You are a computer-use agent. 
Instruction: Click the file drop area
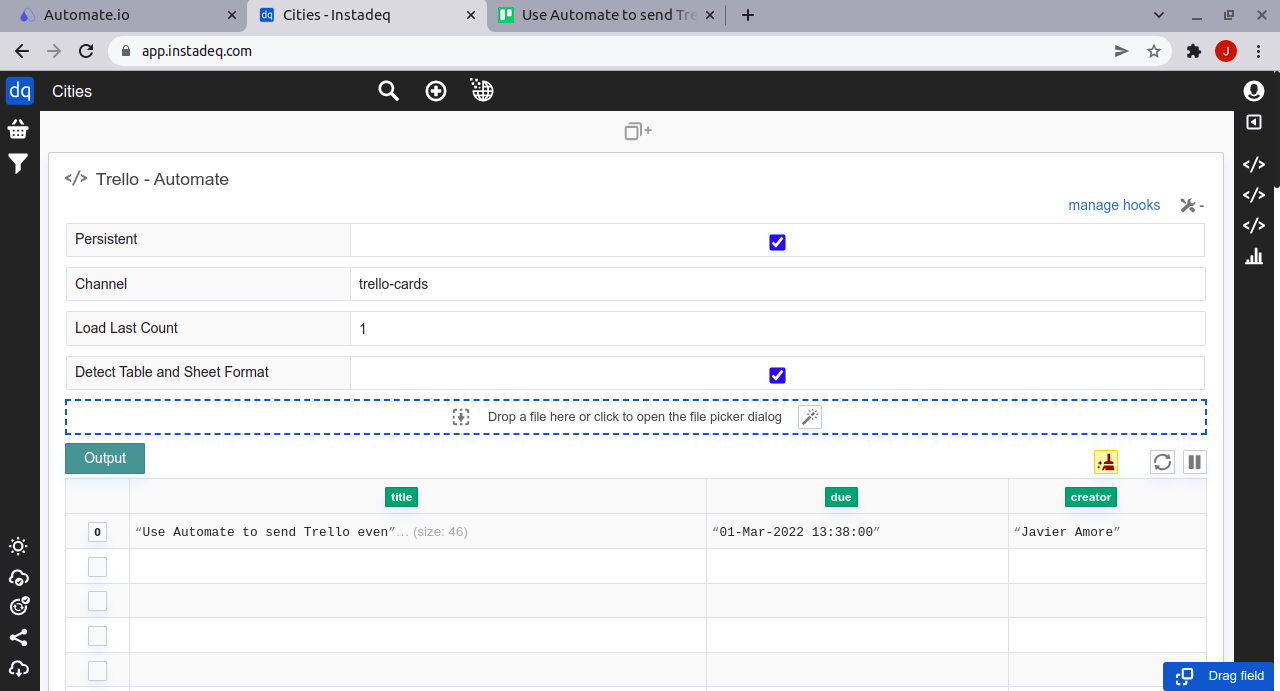(x=636, y=417)
